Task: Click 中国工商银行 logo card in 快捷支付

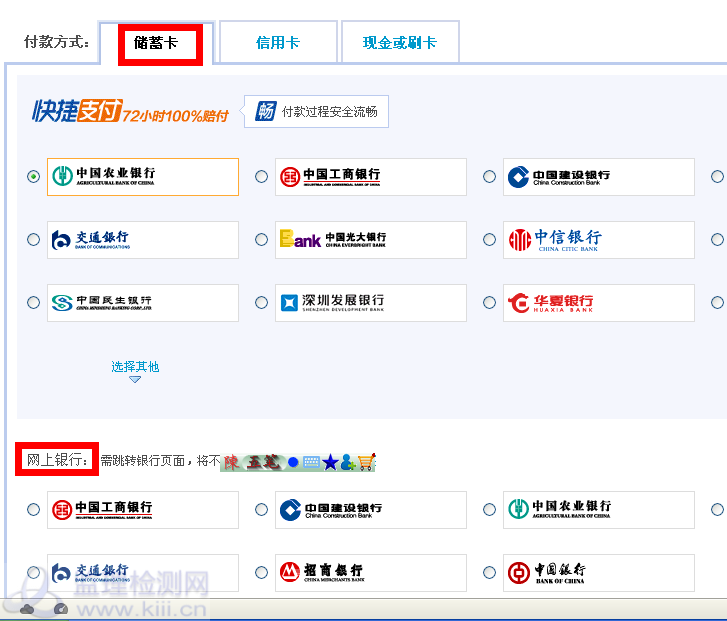Action: click(x=371, y=177)
